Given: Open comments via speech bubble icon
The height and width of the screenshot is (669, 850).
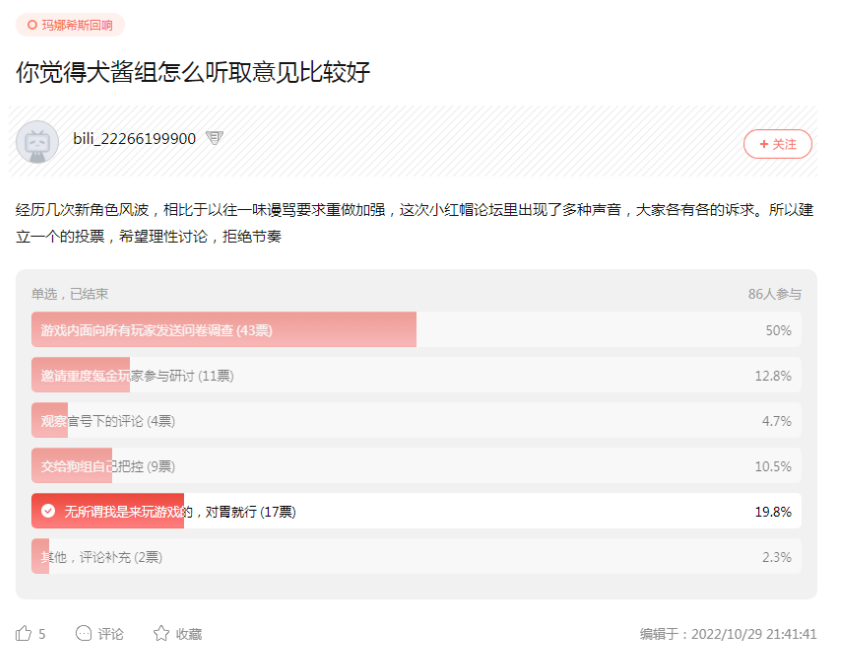Looking at the screenshot, I should click(x=83, y=633).
